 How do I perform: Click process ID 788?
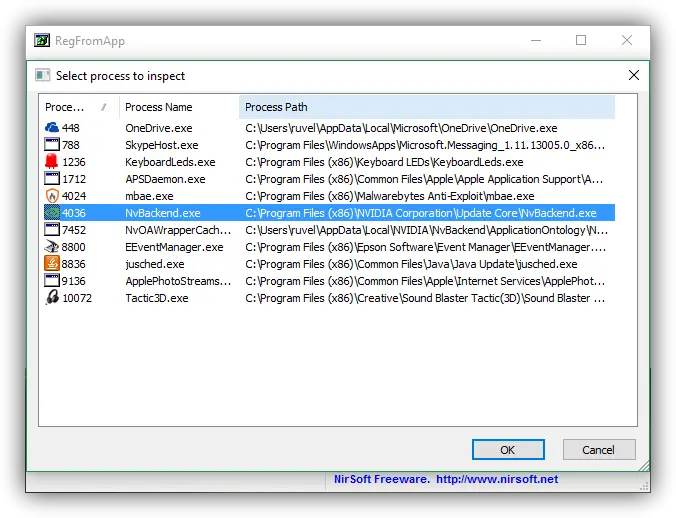[71, 145]
